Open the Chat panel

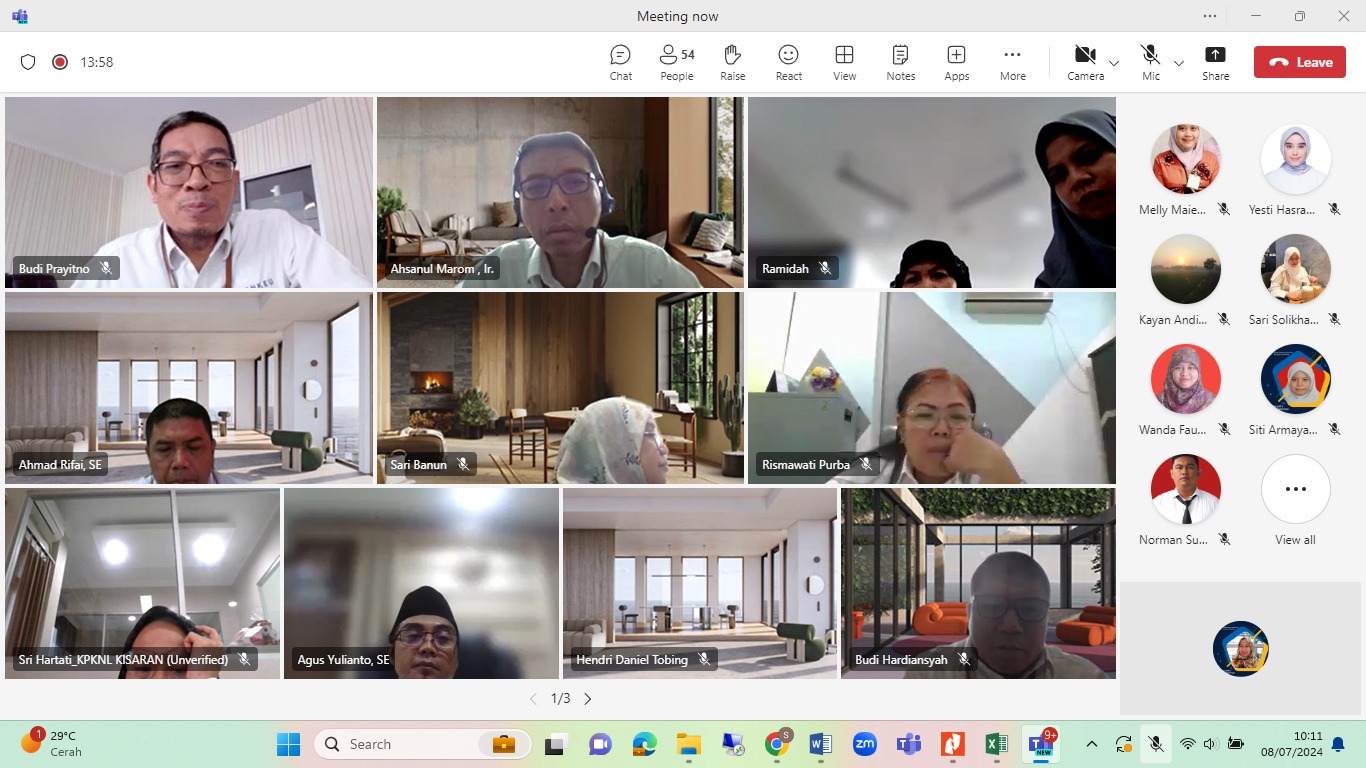pyautogui.click(x=620, y=62)
